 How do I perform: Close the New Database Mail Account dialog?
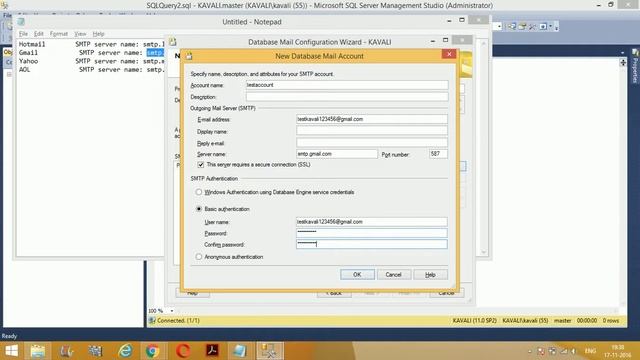click(449, 54)
